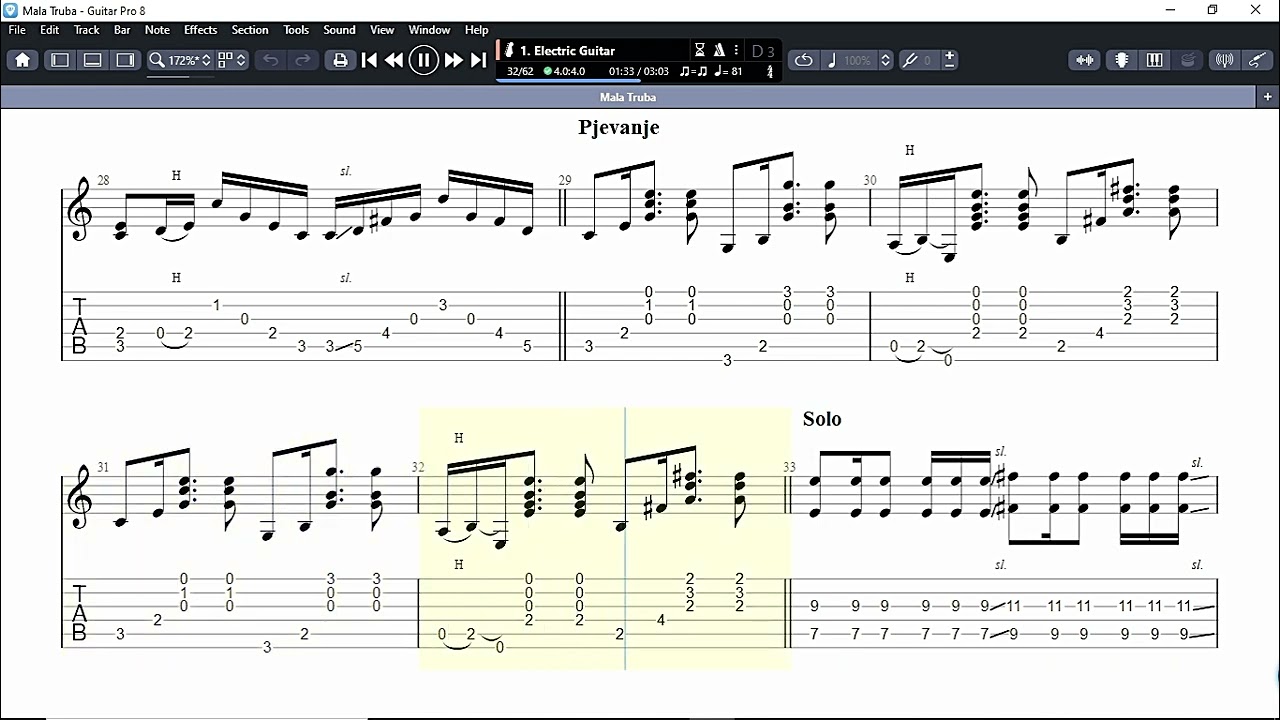Click the Solo section label
Image resolution: width=1280 pixels, height=720 pixels.
click(822, 419)
